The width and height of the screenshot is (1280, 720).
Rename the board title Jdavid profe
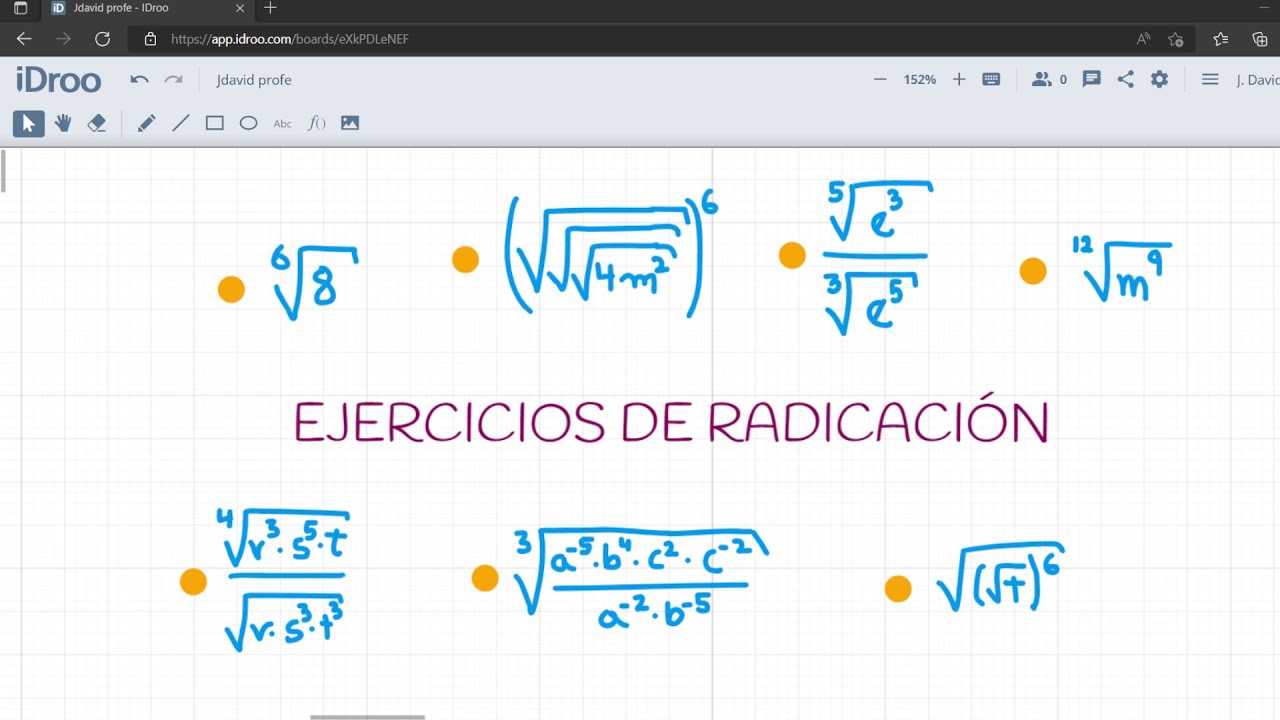pos(254,80)
